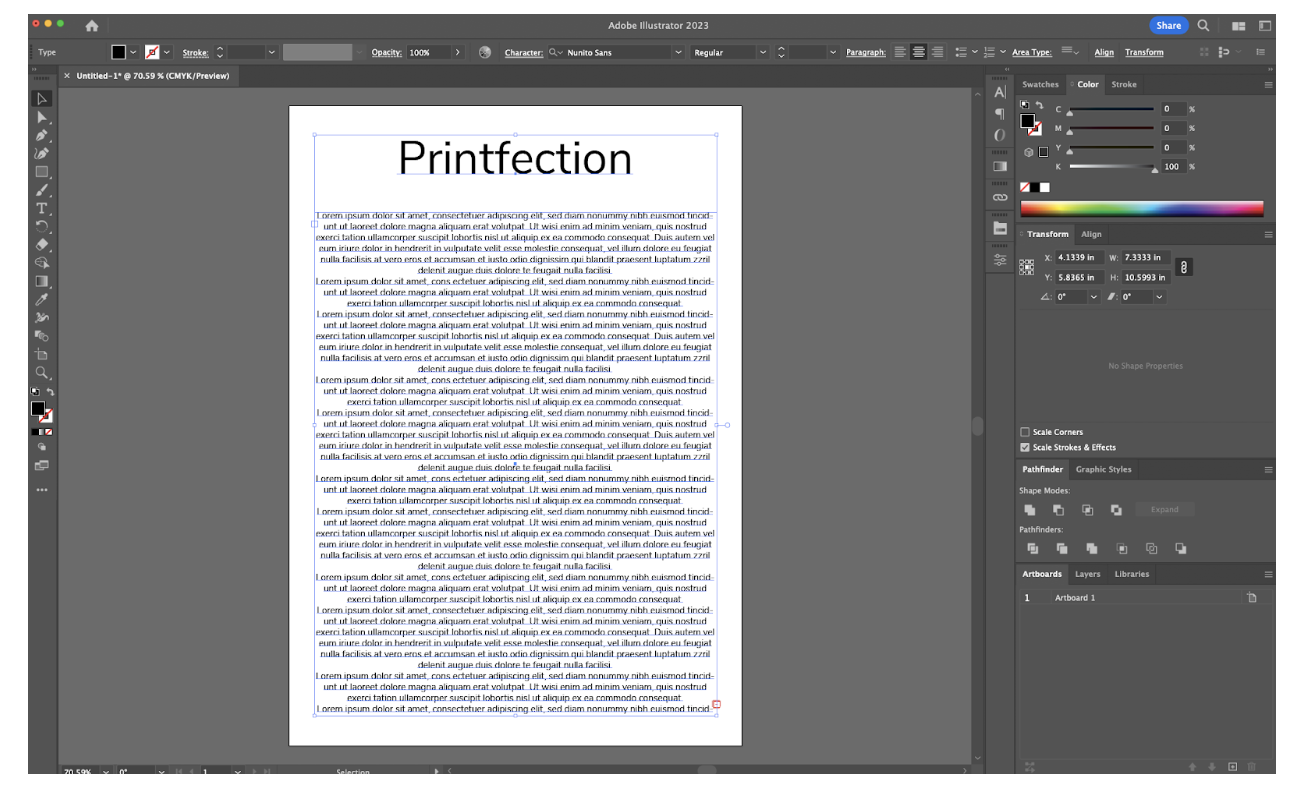
Task: Switch to the Graphic Styles tab
Action: (1103, 469)
